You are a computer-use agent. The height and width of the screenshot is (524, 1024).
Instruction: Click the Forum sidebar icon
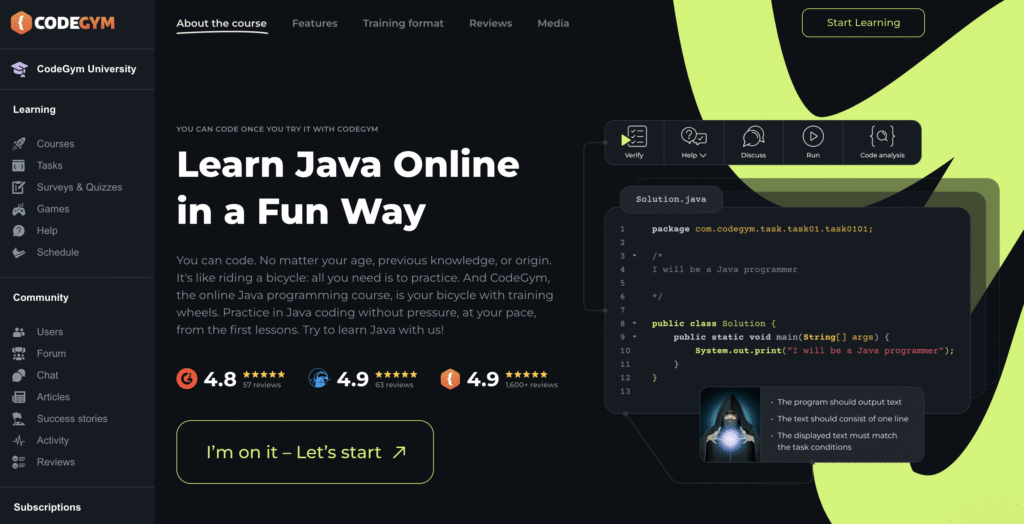(19, 353)
